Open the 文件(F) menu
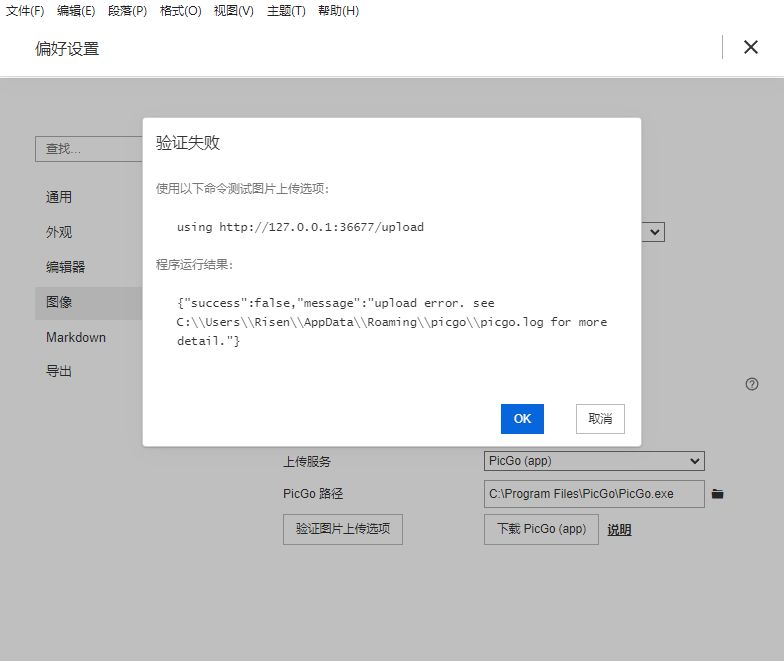Screen dimensions: 784x661 (x=25, y=11)
